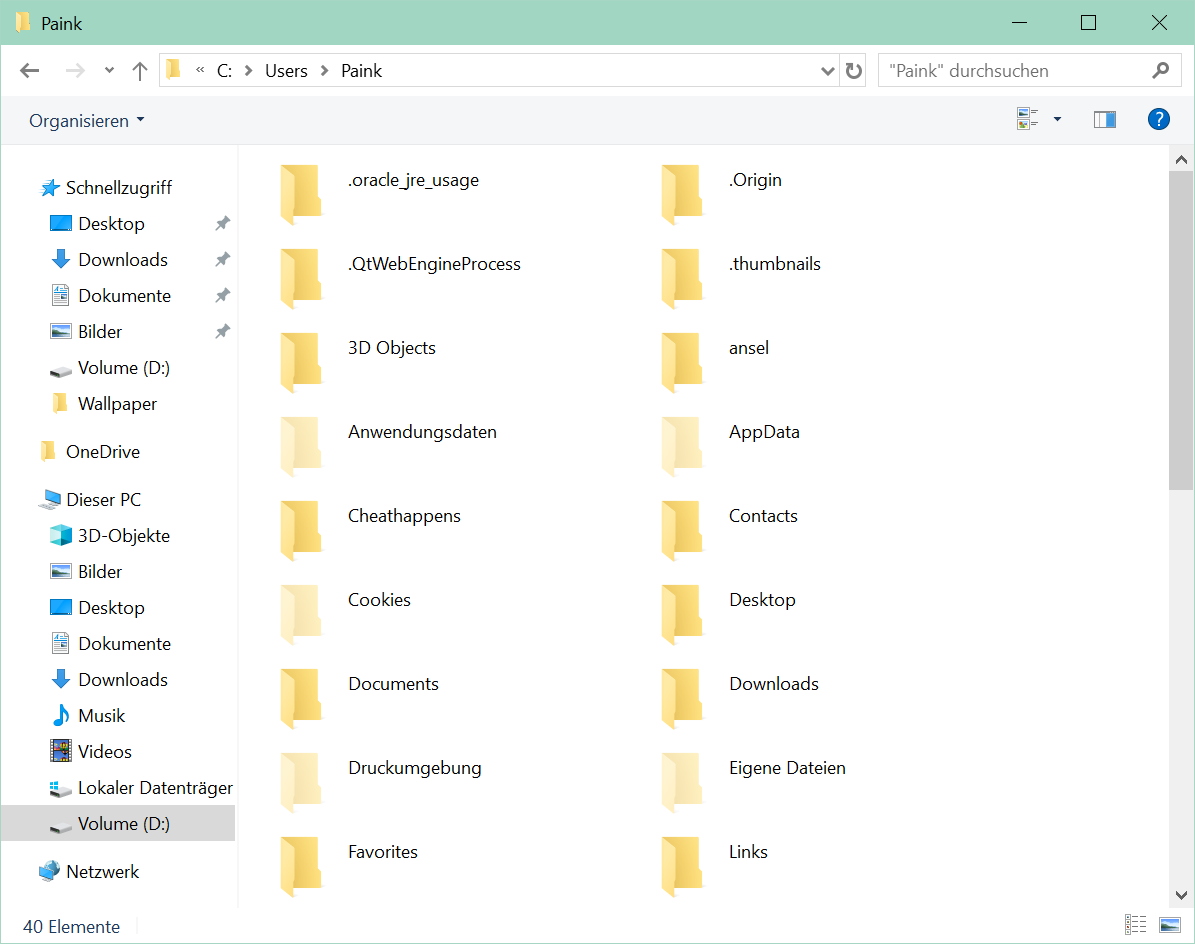Screen dimensions: 1195x944
Task: Select the .thumbnails folder icon
Action: click(682, 278)
